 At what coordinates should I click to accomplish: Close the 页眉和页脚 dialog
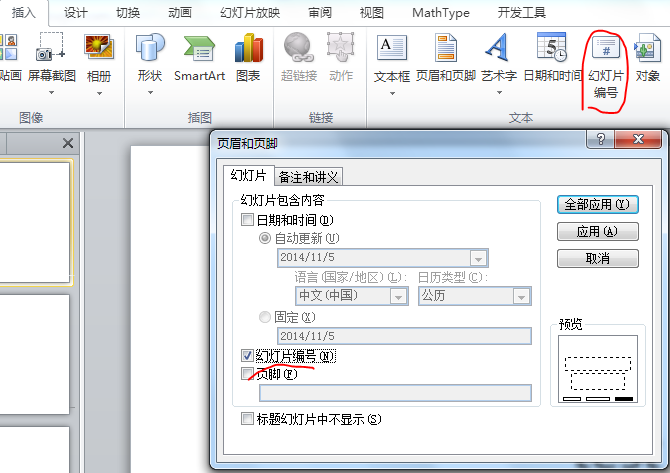[x=638, y=139]
